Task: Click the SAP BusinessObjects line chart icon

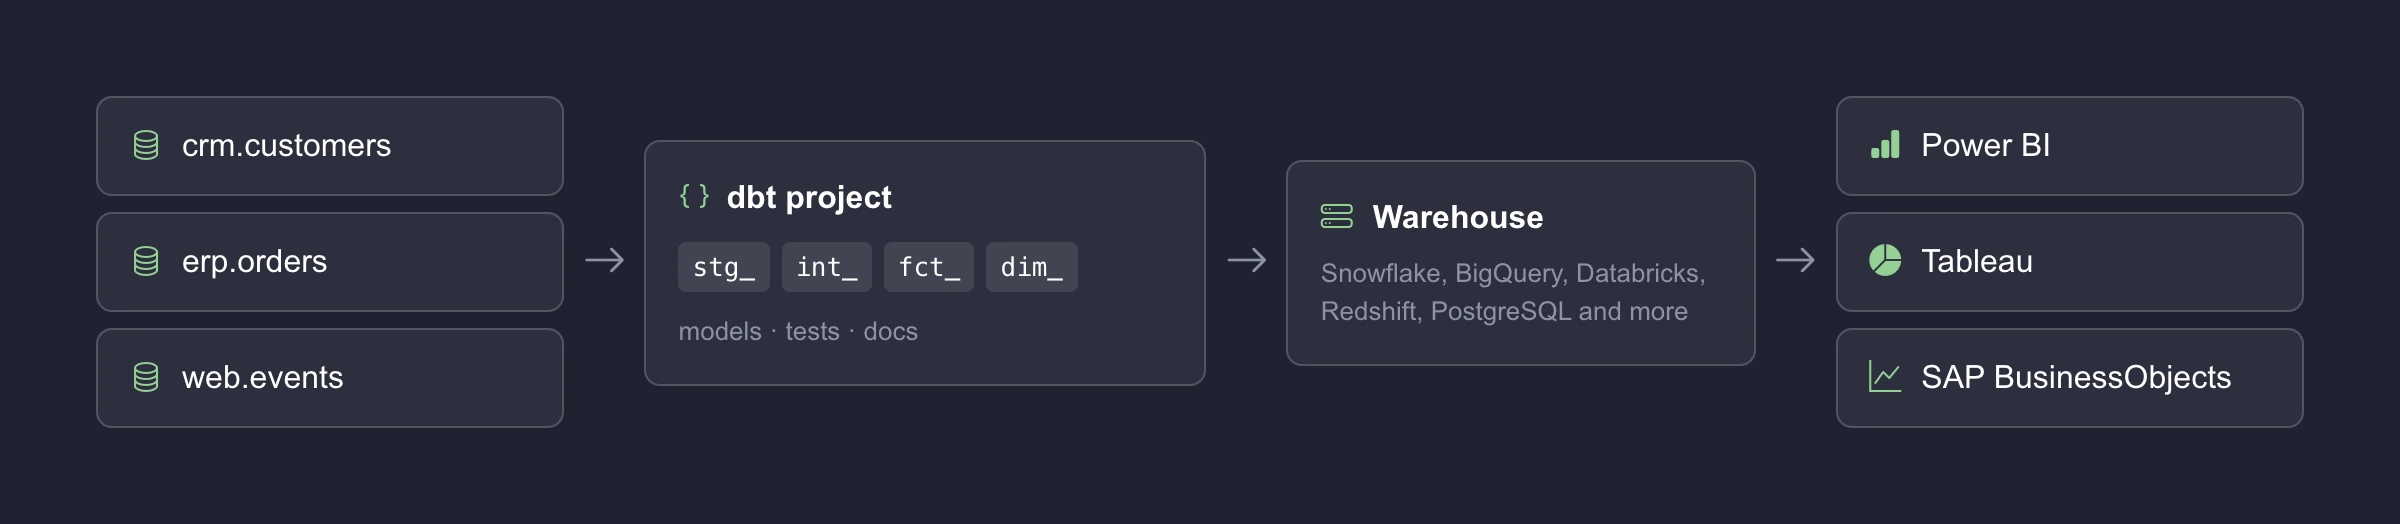Action: click(1885, 377)
